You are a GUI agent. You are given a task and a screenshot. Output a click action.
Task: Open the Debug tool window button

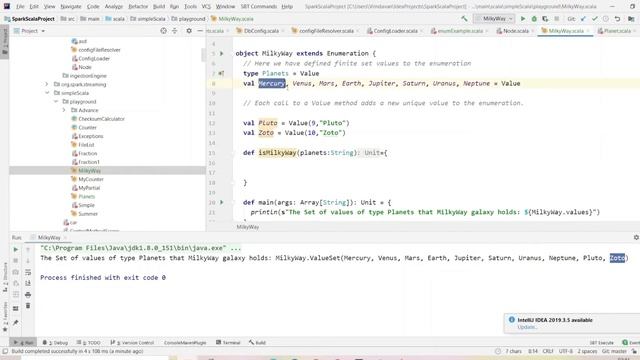pyautogui.click(x=55, y=342)
